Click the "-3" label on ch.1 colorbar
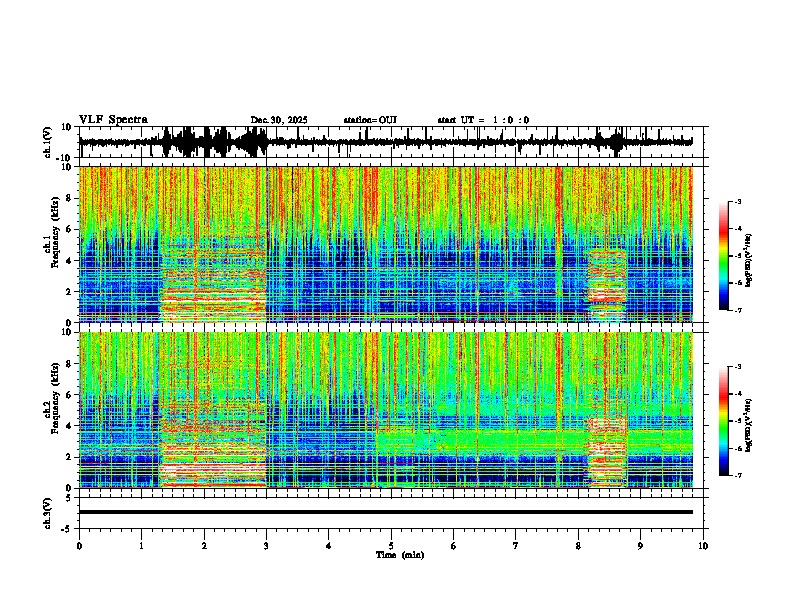This screenshot has width=792, height=612. pyautogui.click(x=738, y=202)
